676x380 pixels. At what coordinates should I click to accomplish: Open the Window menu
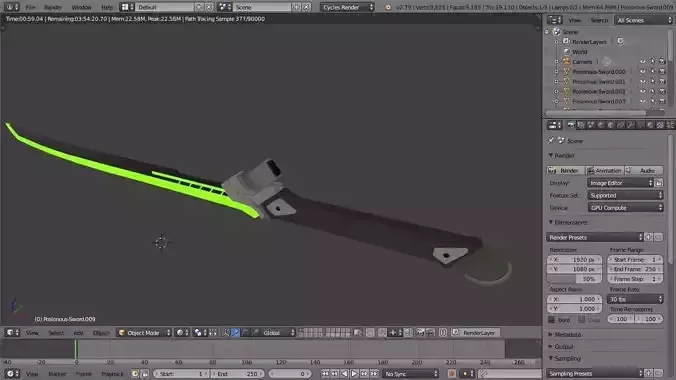click(x=81, y=7)
